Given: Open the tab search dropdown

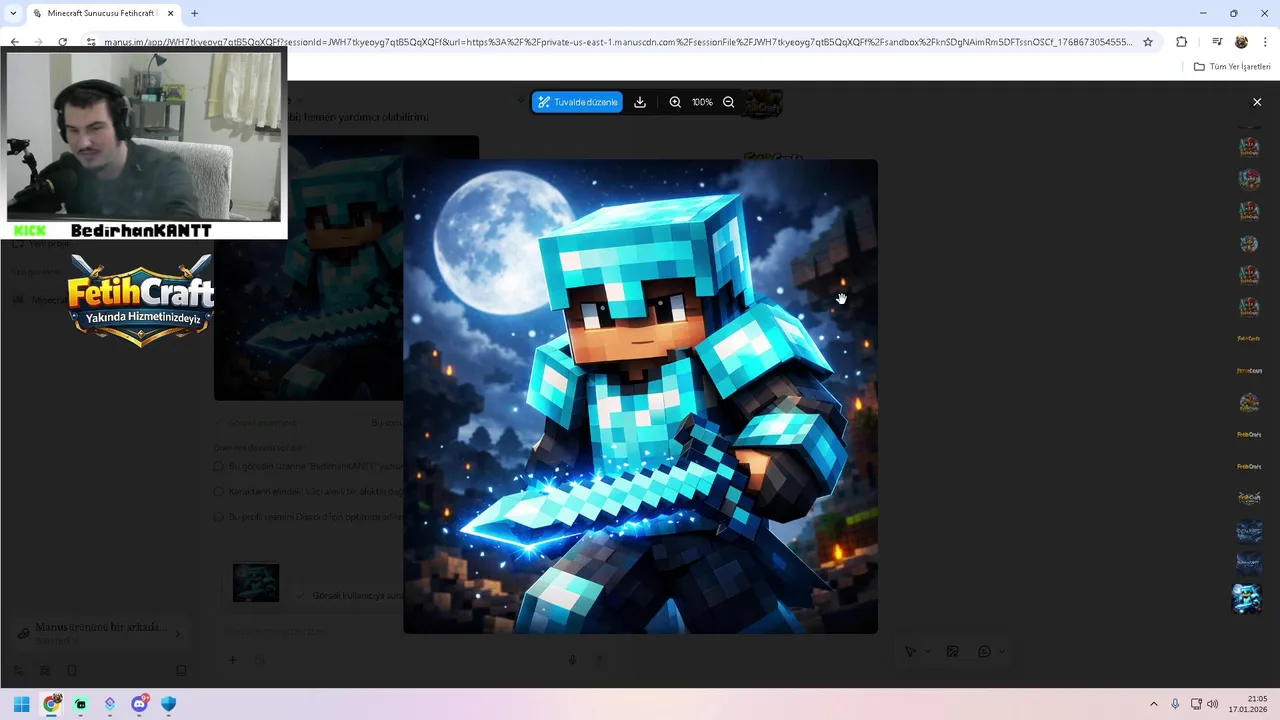Looking at the screenshot, I should [12, 13].
